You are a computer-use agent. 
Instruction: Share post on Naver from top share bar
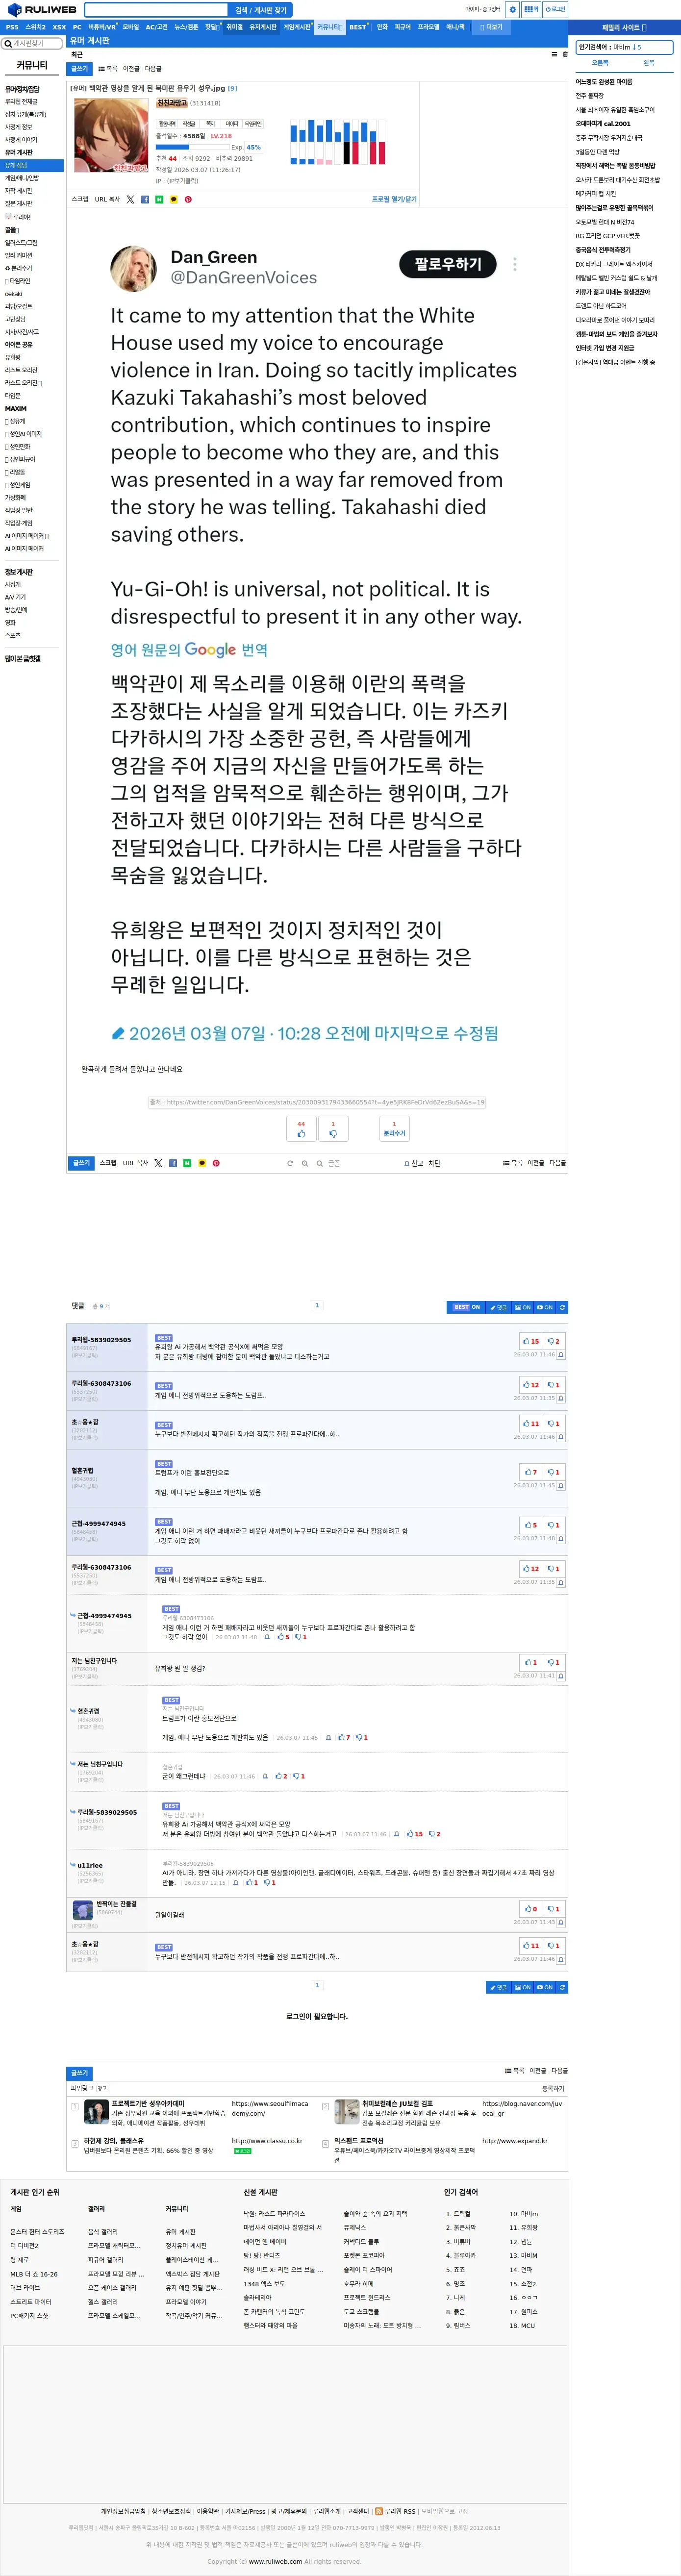(x=159, y=199)
